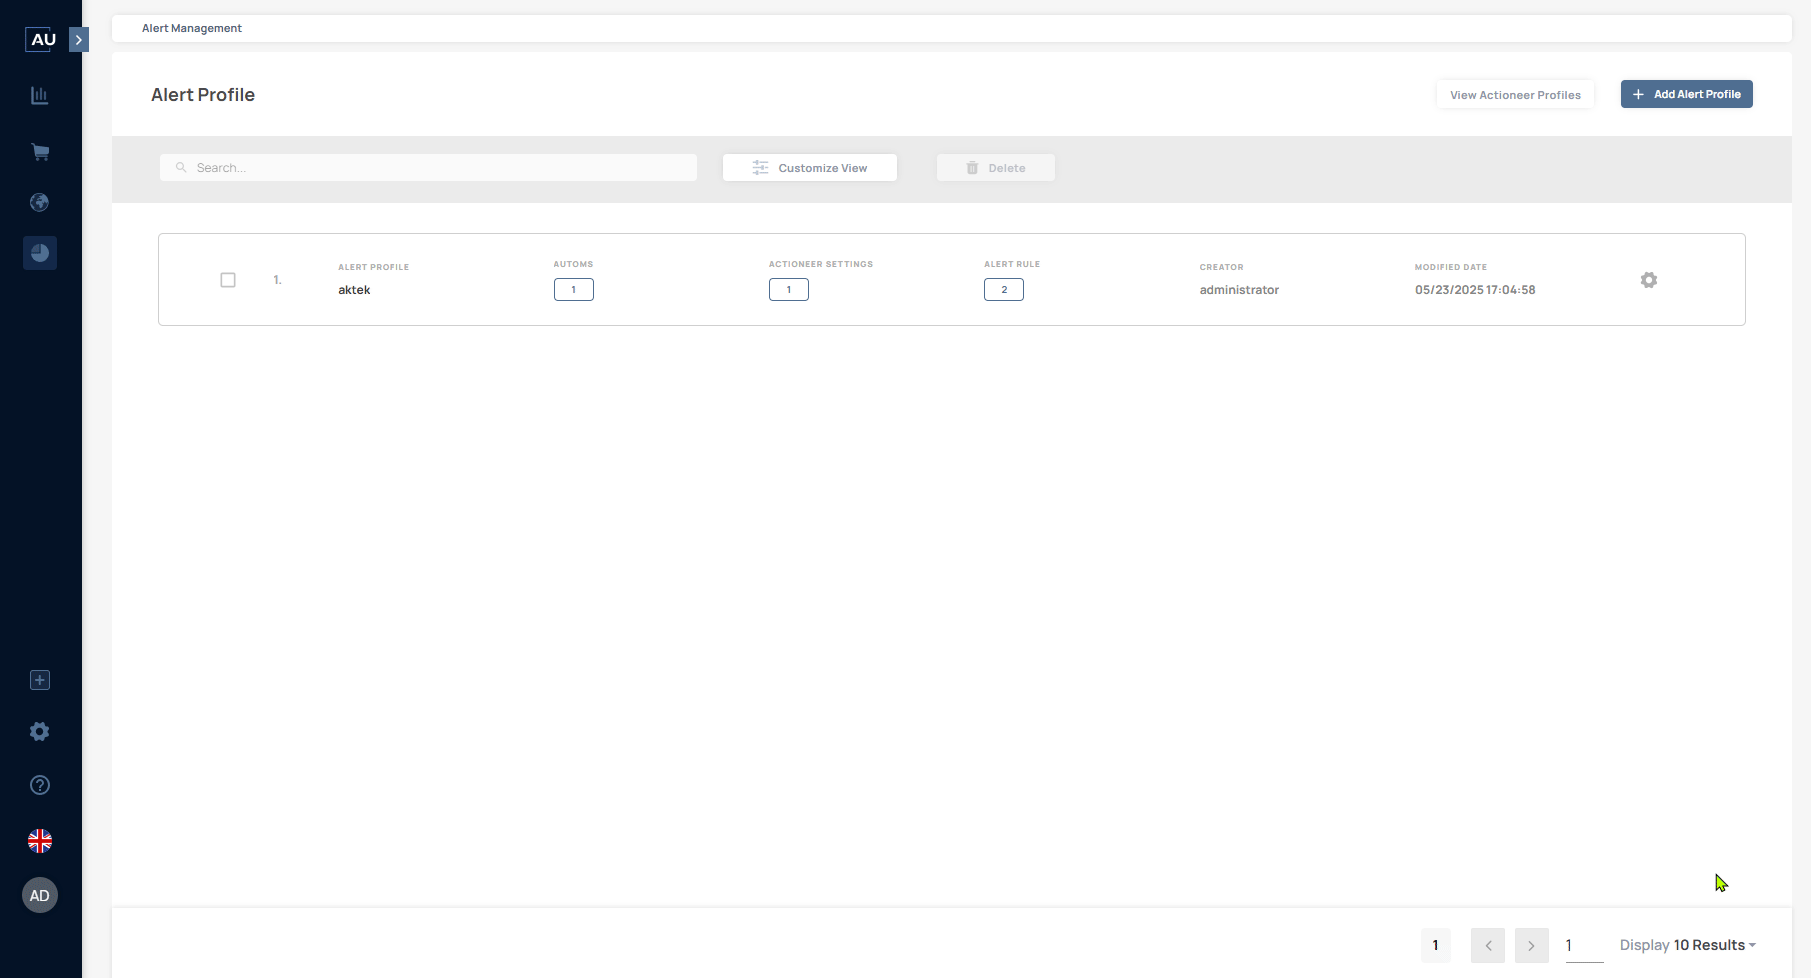Select the pie chart sidebar icon
This screenshot has height=978, width=1811.
40,253
